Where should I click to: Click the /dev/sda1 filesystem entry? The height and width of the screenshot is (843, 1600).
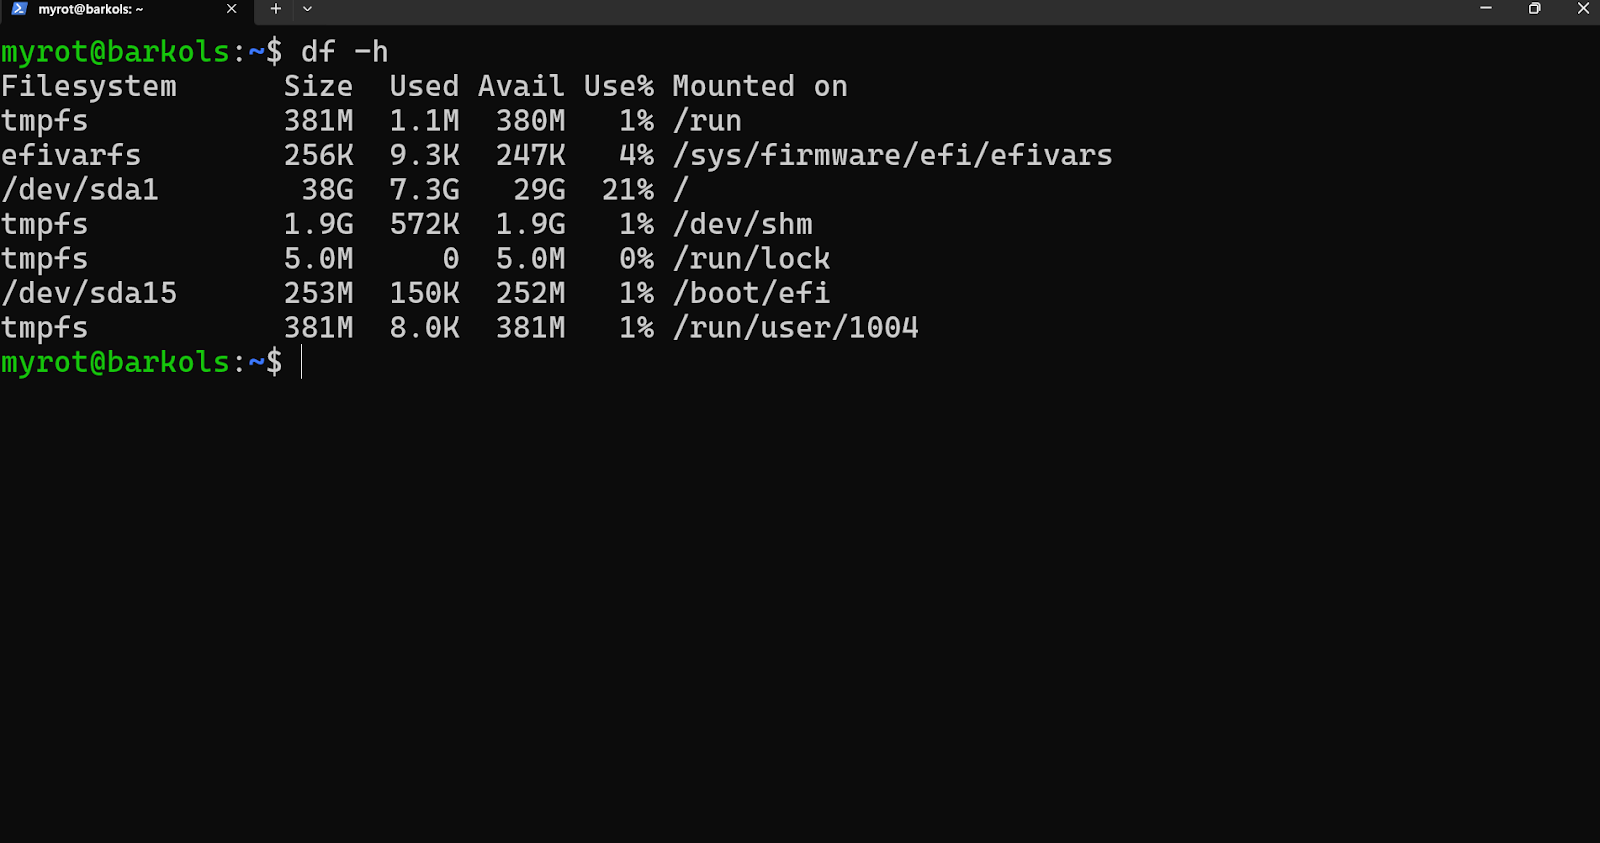click(80, 190)
